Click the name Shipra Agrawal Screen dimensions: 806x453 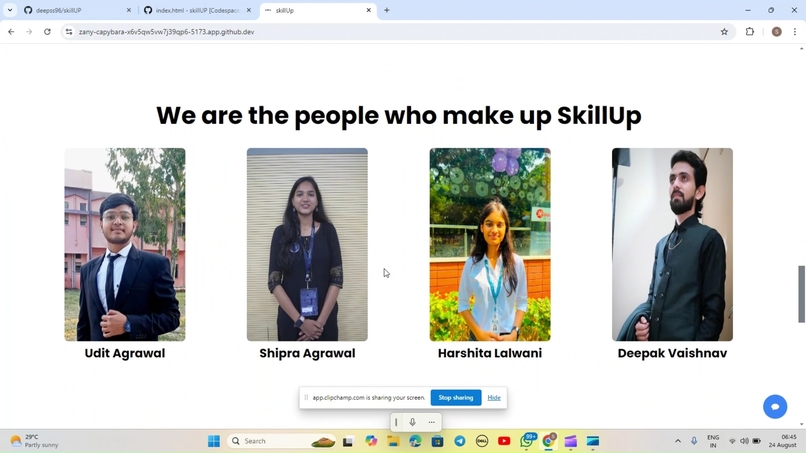[307, 353]
